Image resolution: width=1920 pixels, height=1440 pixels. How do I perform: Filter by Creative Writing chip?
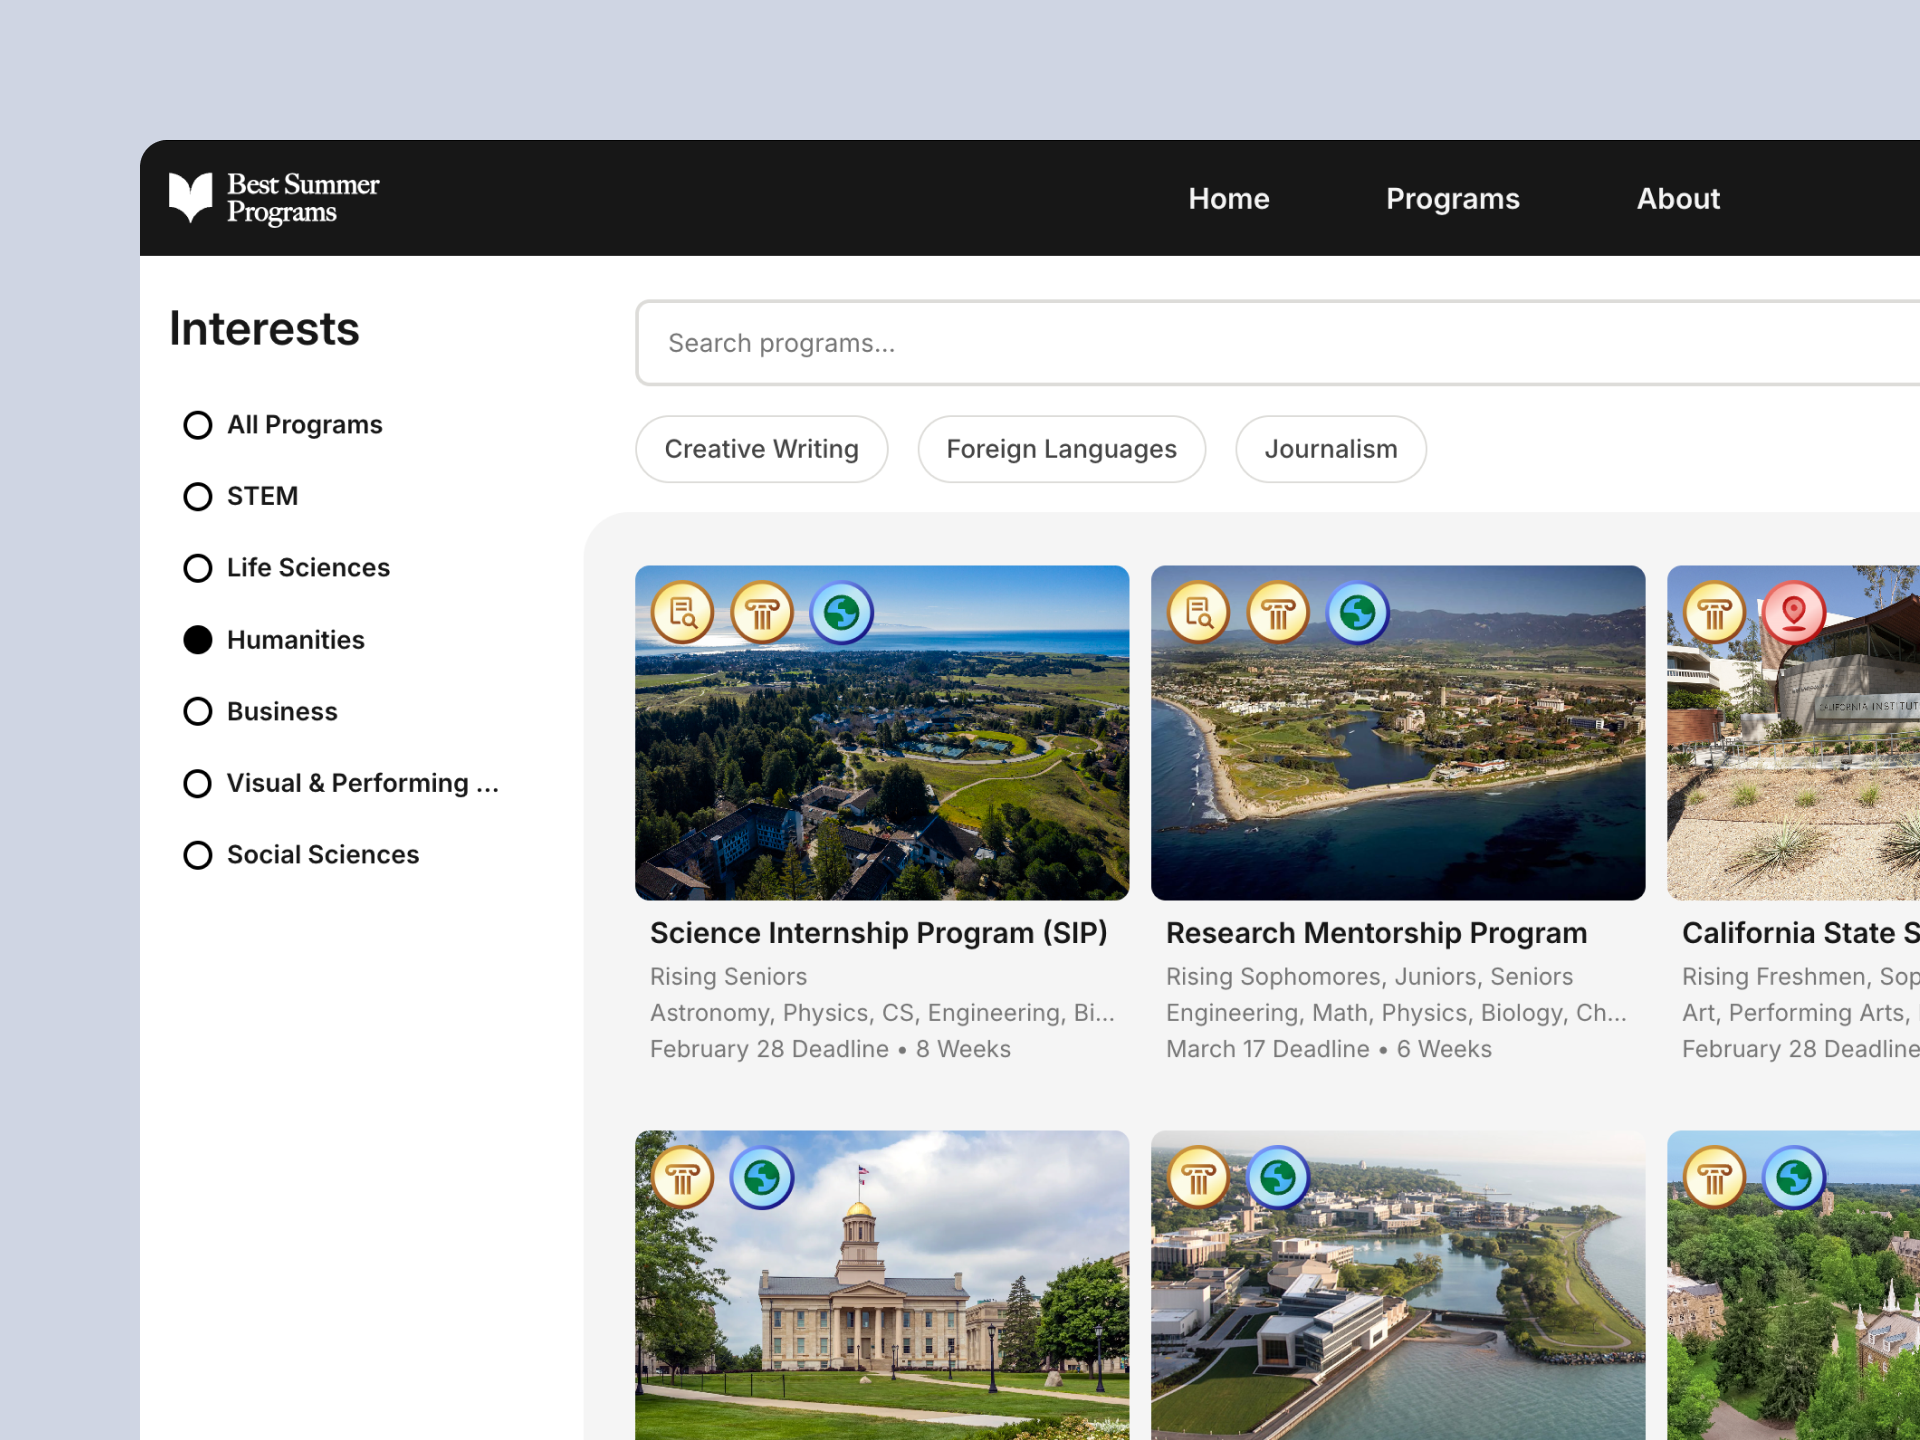(761, 449)
